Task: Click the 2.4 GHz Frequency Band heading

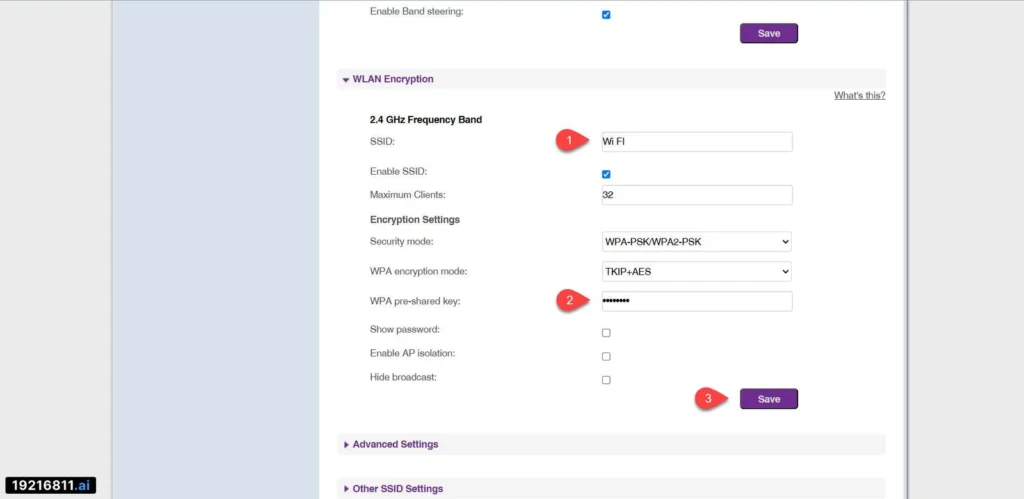Action: [426, 120]
